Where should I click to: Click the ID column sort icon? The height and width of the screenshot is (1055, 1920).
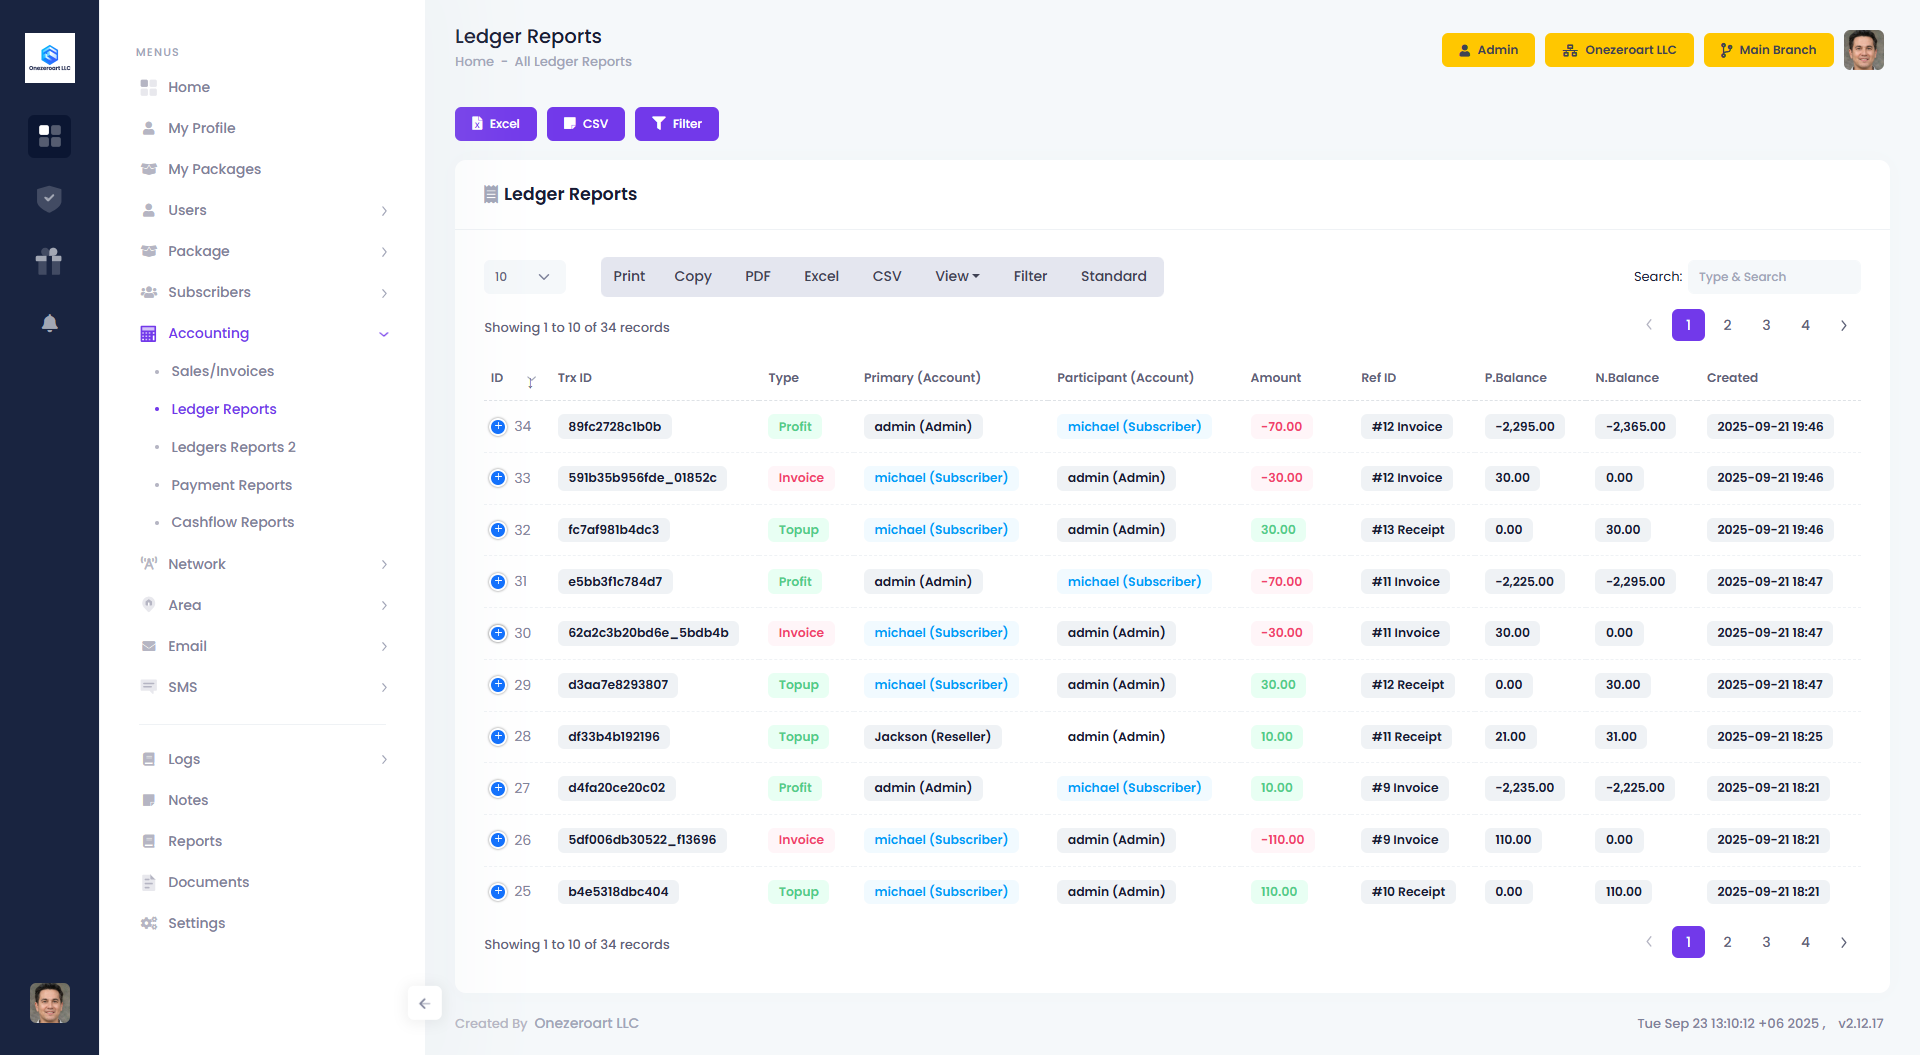click(531, 381)
